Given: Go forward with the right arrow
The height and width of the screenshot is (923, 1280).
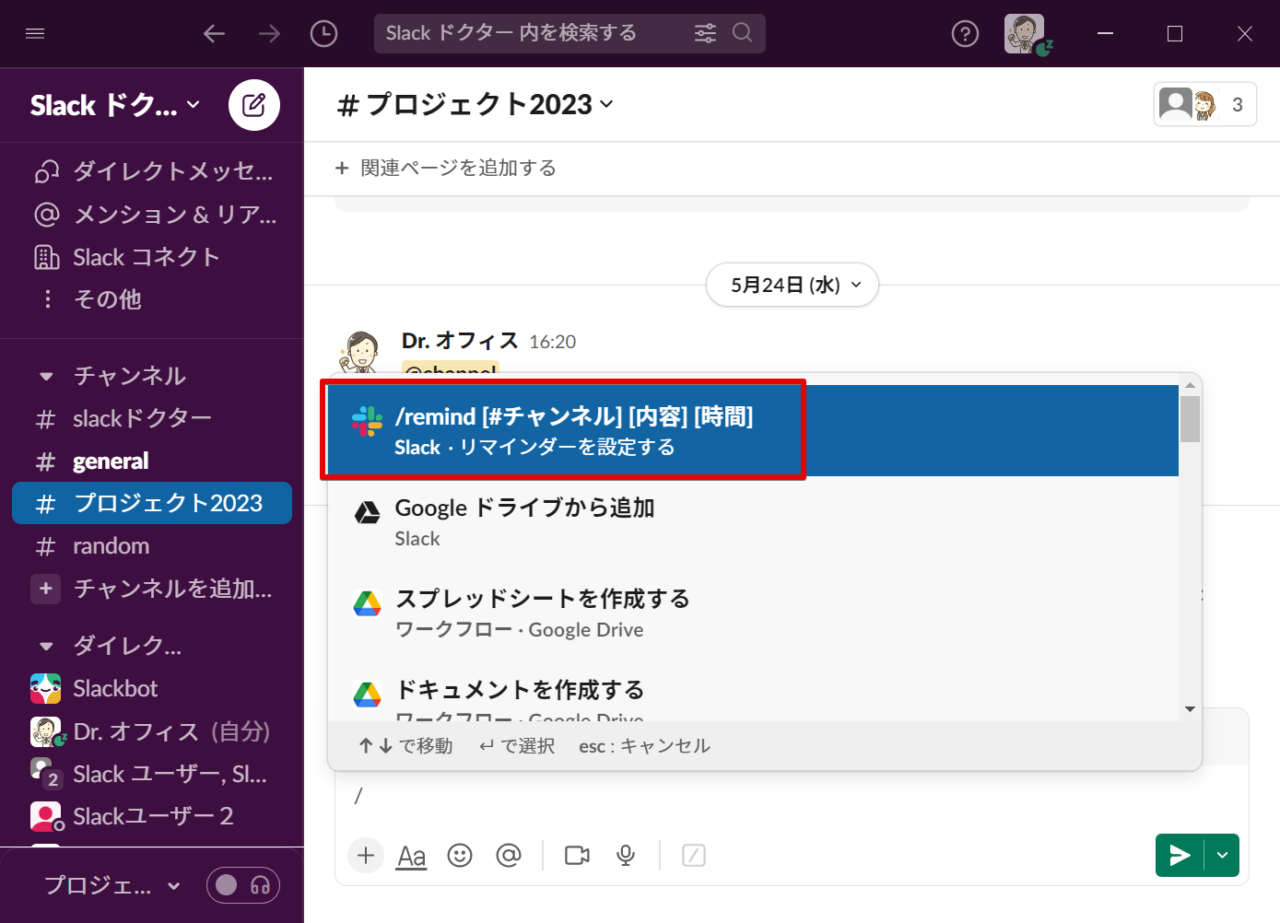Looking at the screenshot, I should pyautogui.click(x=269, y=34).
